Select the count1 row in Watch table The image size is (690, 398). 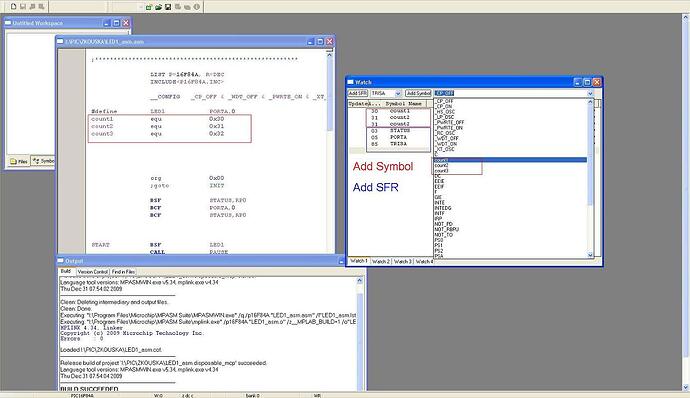(x=398, y=111)
